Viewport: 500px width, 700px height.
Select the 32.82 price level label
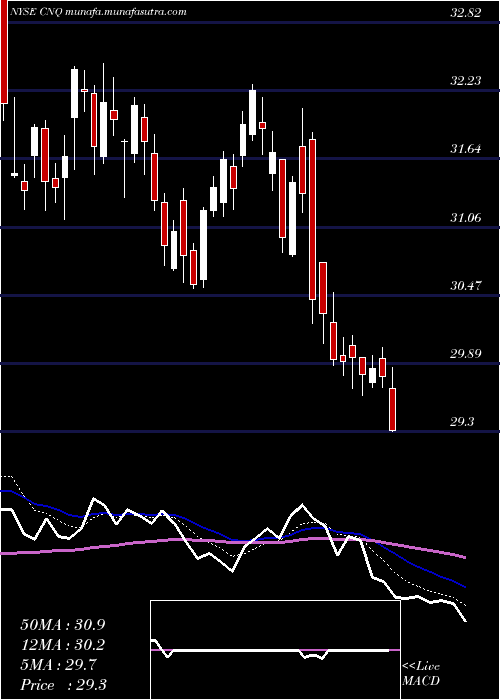pyautogui.click(x=466, y=12)
